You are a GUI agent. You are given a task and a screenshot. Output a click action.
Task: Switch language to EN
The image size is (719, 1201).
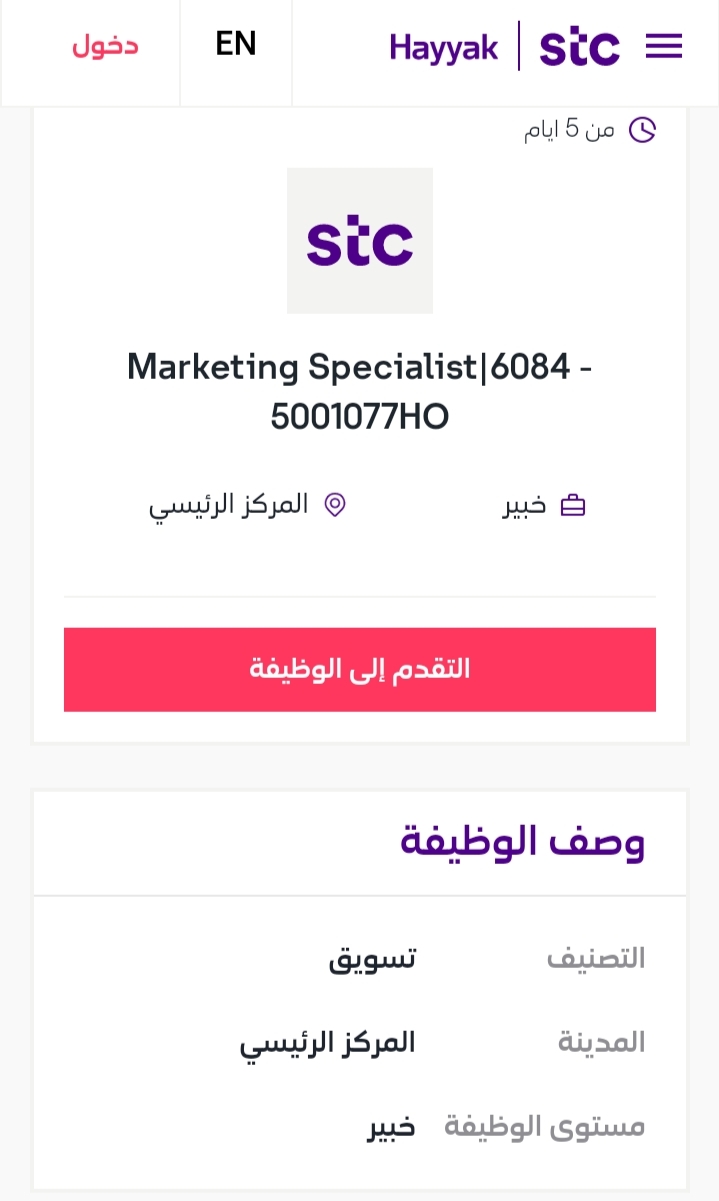(x=236, y=44)
